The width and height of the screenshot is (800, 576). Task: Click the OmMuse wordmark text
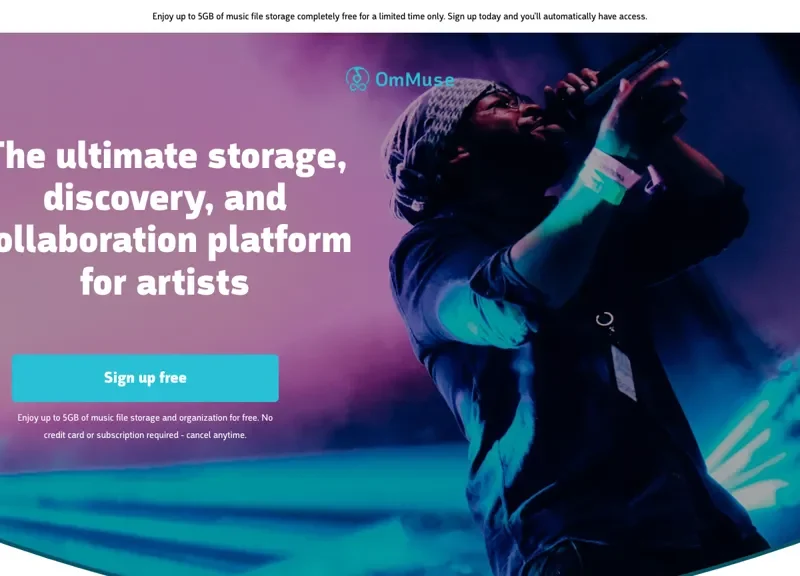click(x=414, y=80)
